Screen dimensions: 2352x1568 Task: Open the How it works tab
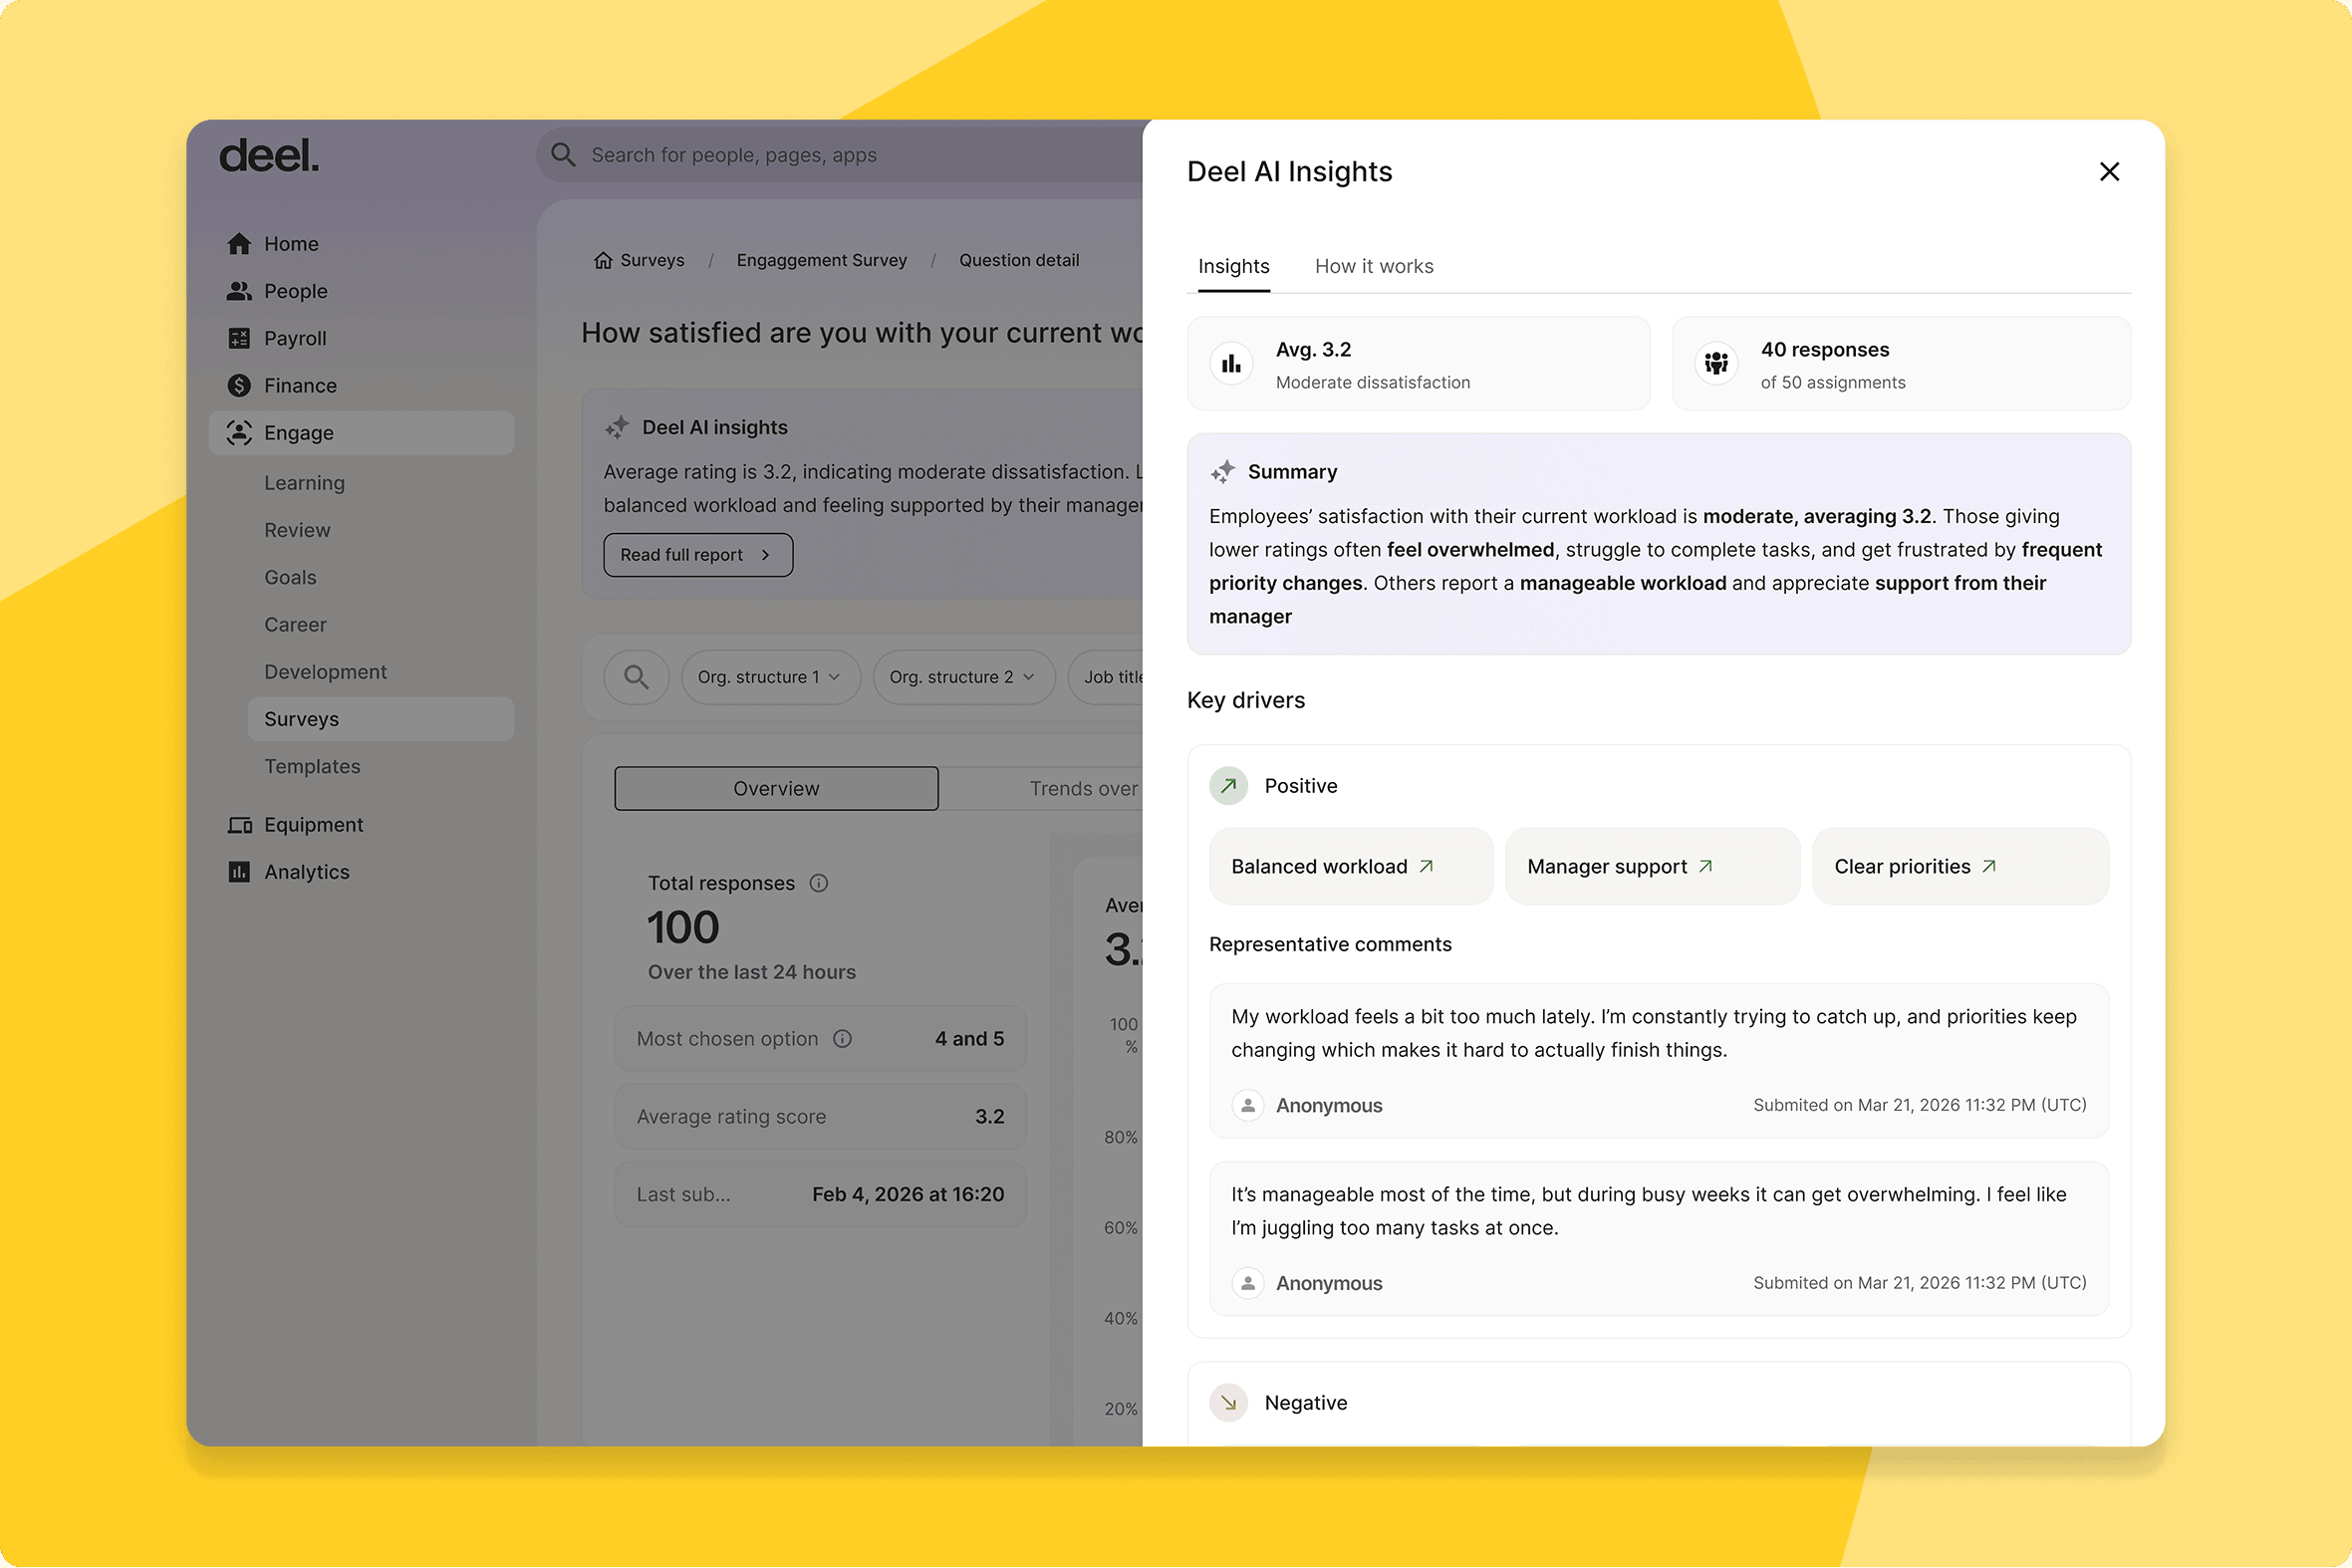pos(1373,266)
